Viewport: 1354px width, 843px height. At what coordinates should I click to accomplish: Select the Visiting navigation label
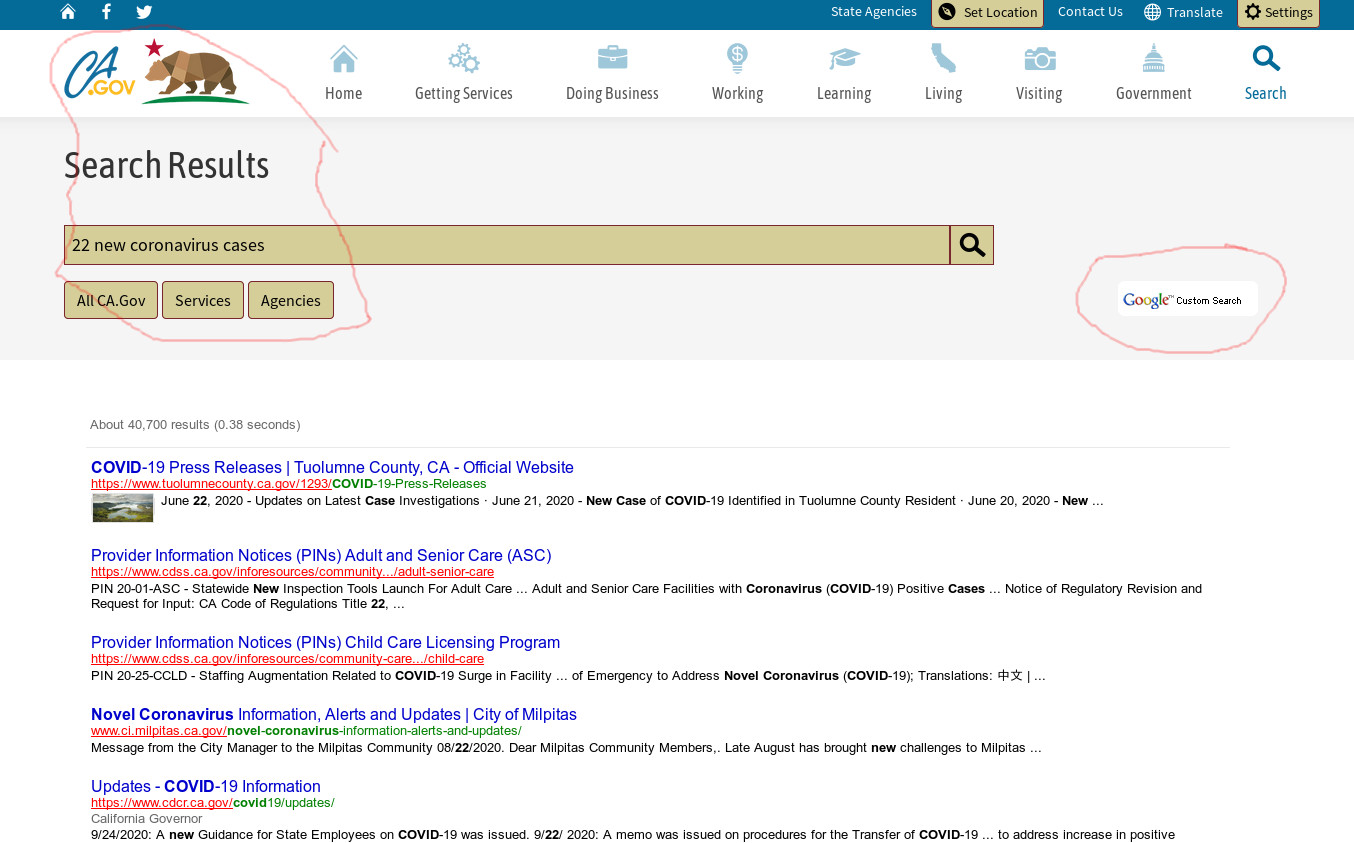tap(1039, 94)
